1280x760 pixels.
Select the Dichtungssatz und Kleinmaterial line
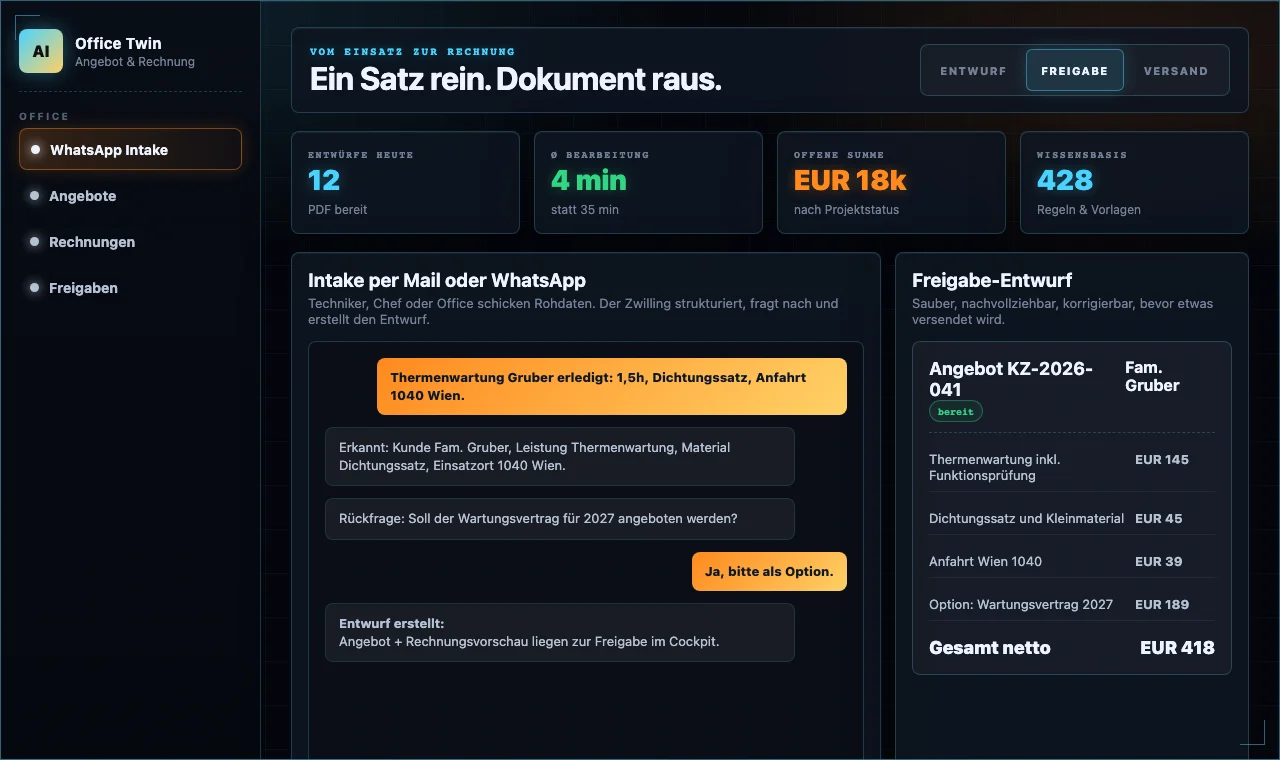tap(1072, 518)
